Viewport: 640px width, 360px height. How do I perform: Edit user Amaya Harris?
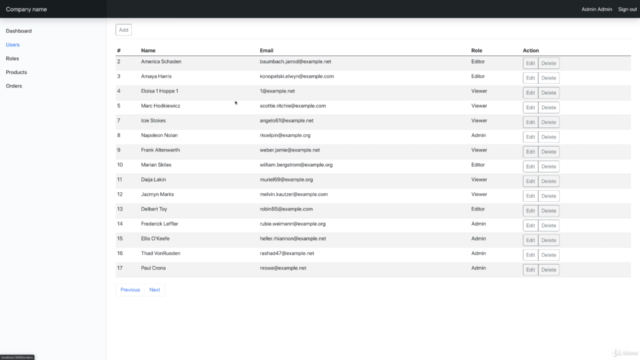tap(530, 78)
